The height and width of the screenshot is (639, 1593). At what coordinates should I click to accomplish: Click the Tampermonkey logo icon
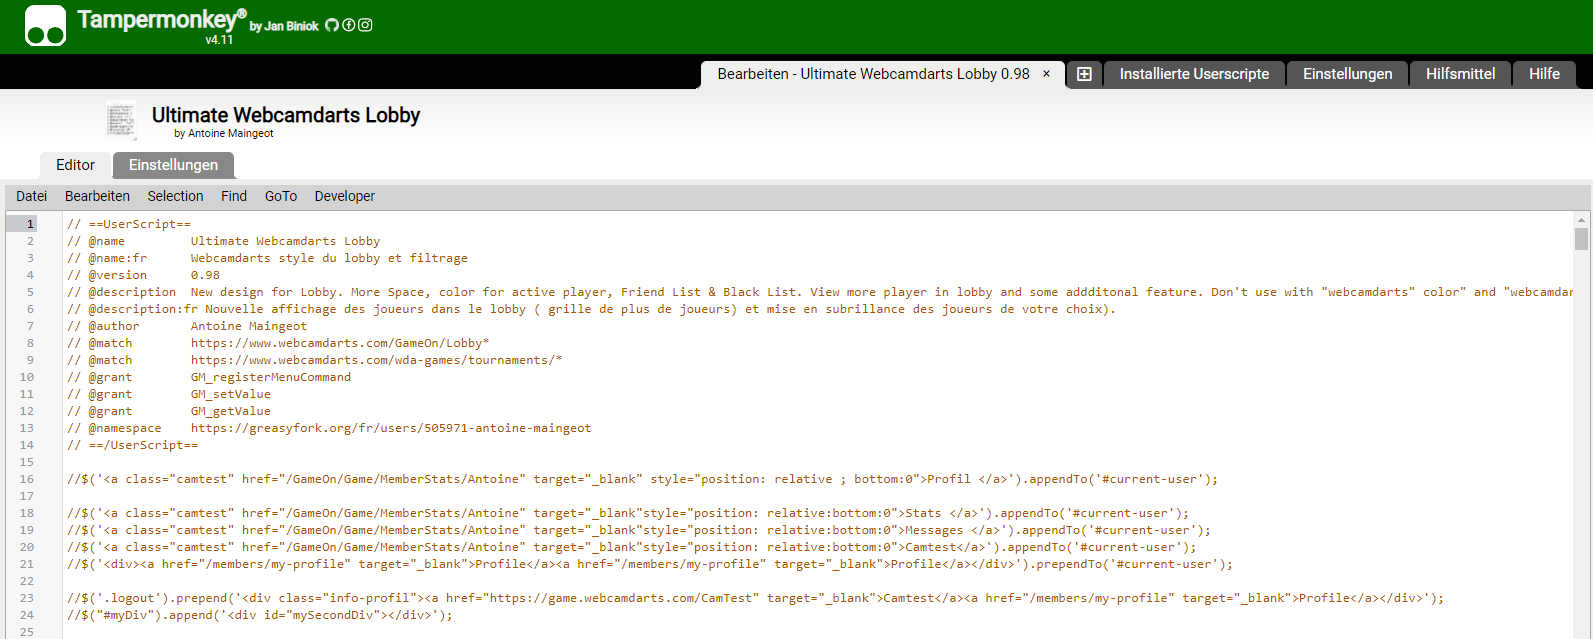tap(45, 26)
